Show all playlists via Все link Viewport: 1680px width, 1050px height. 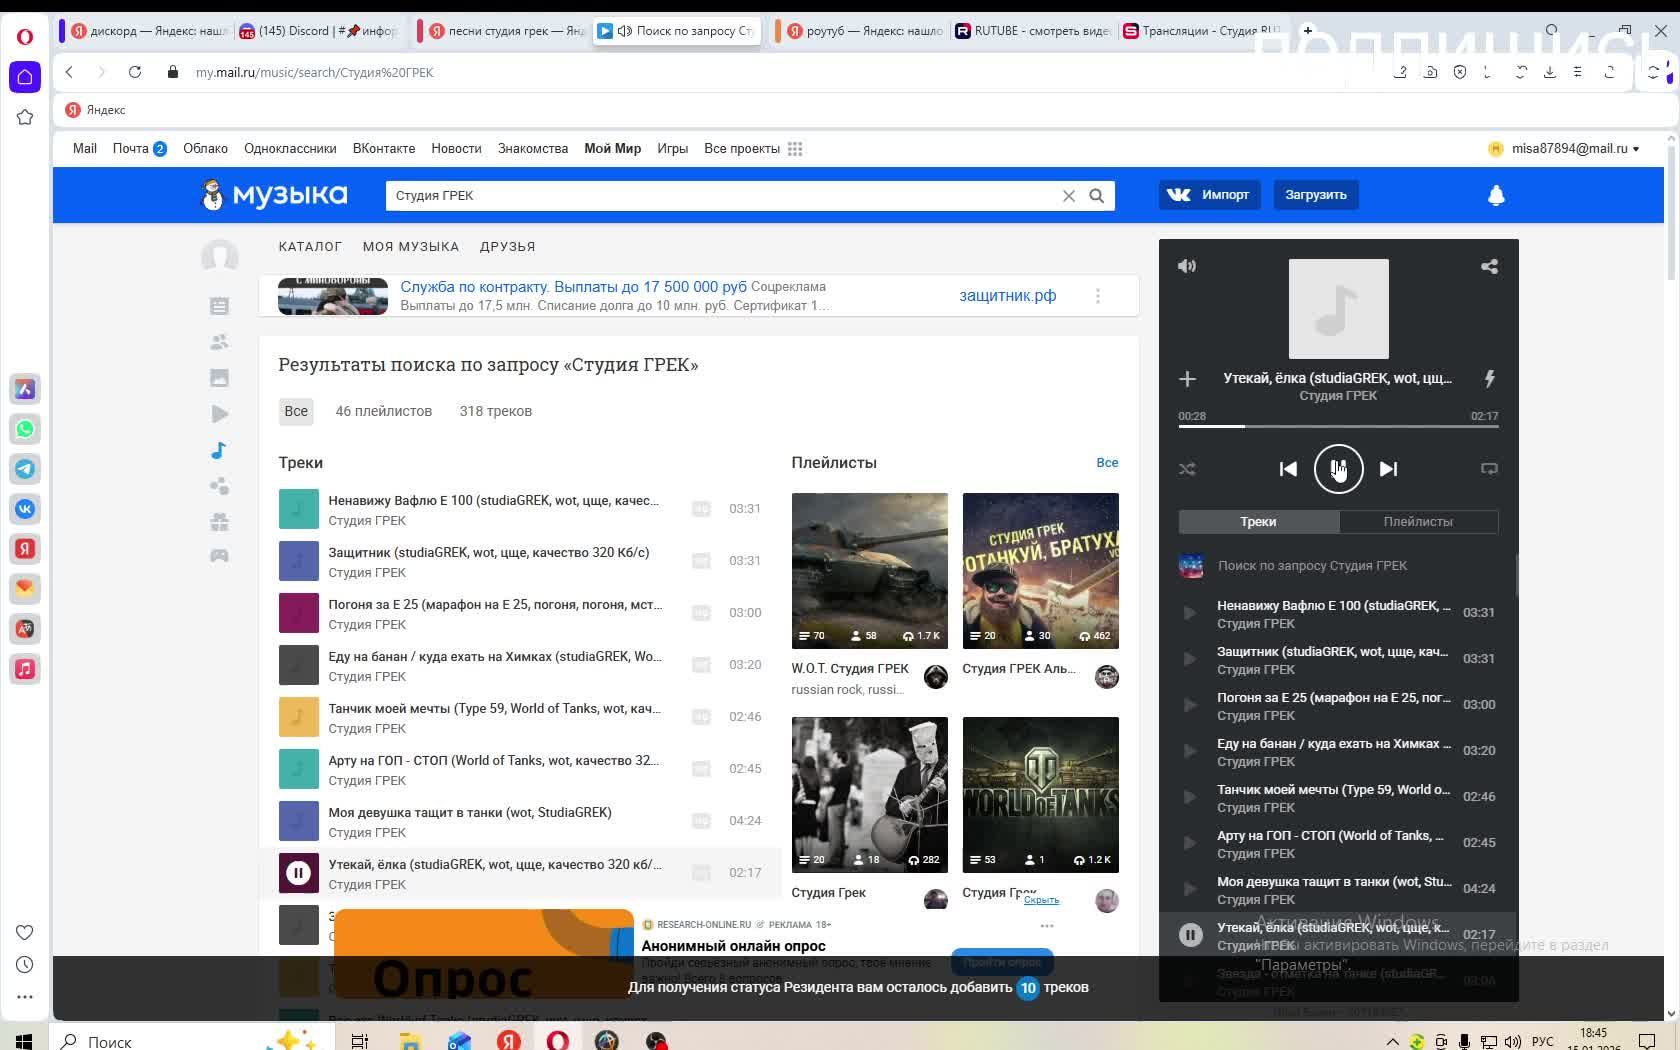pyautogui.click(x=1107, y=463)
